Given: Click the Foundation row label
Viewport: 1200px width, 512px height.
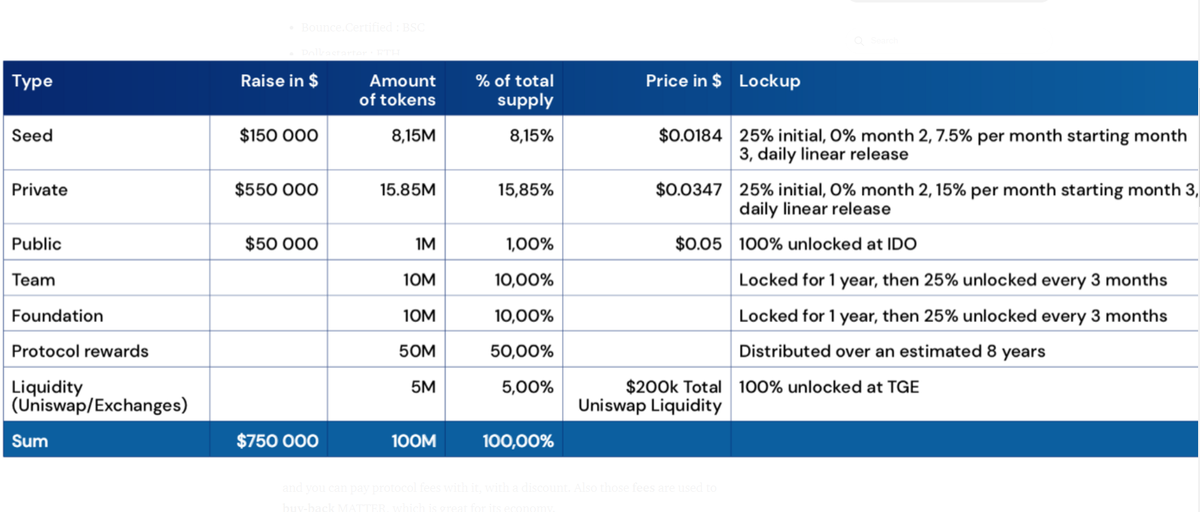Looking at the screenshot, I should 57,316.
